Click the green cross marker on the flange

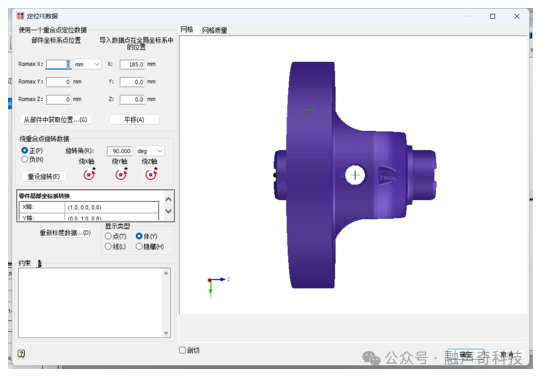pyautogui.click(x=309, y=110)
